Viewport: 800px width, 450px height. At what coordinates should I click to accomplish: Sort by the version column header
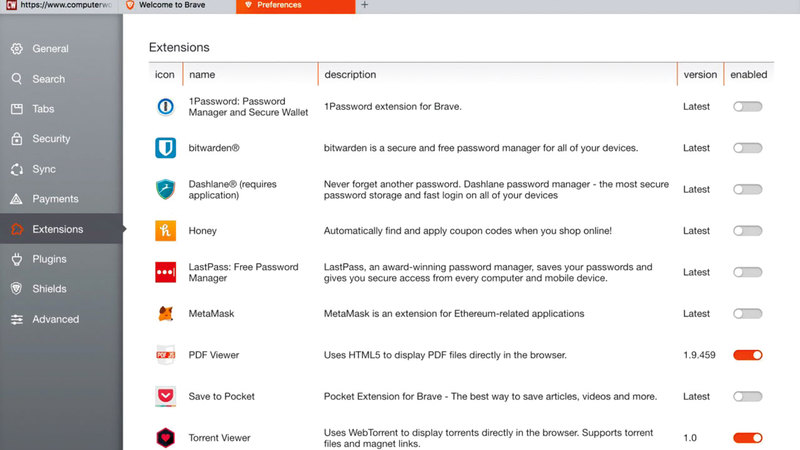point(699,75)
